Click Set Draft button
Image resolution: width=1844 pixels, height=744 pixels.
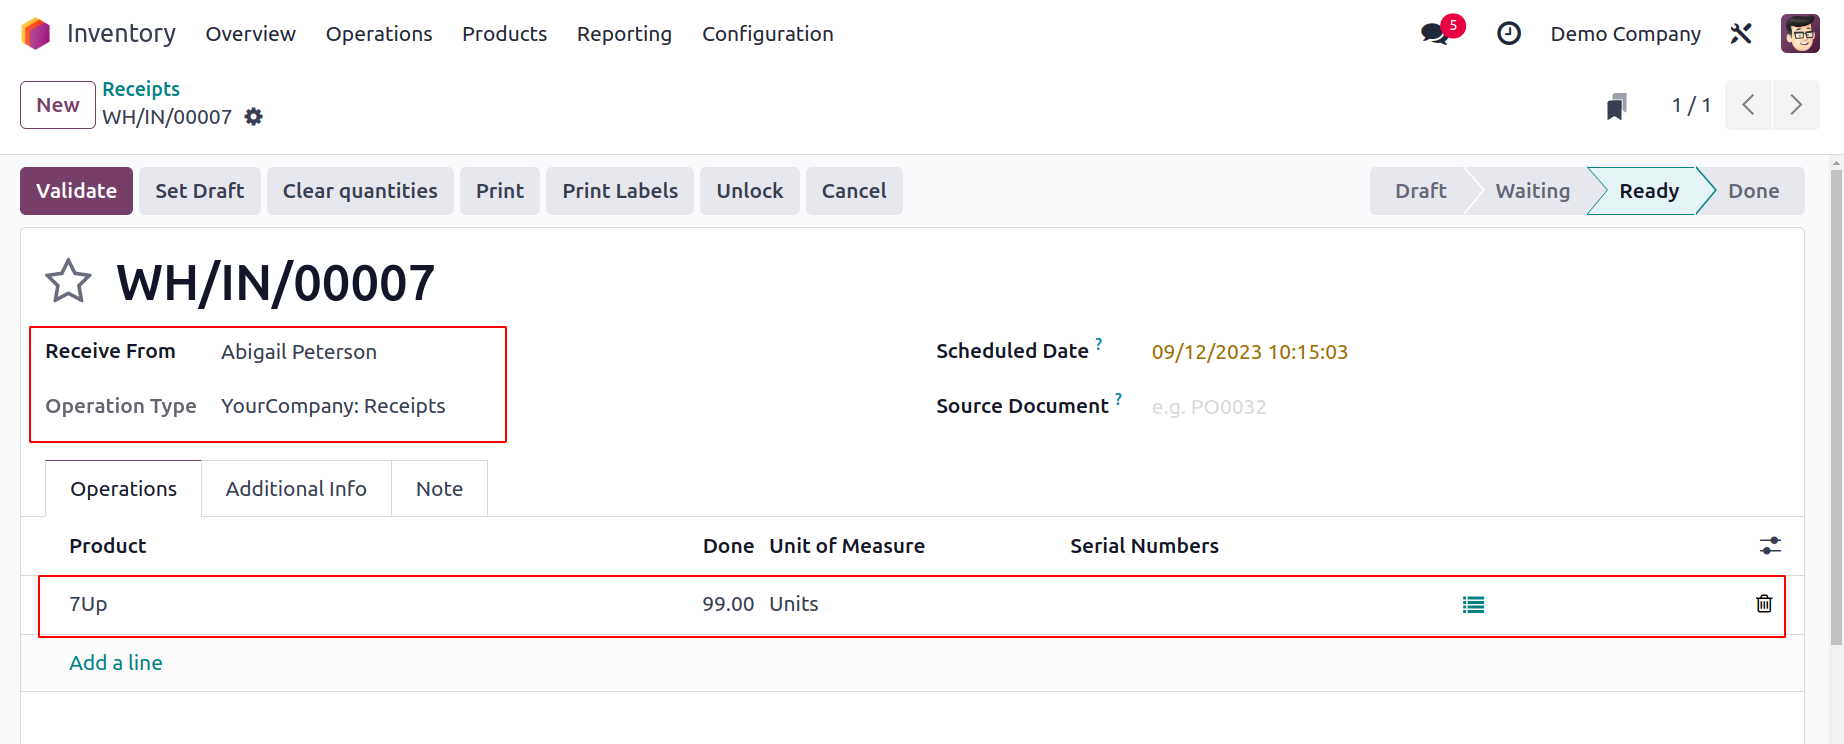click(x=200, y=191)
